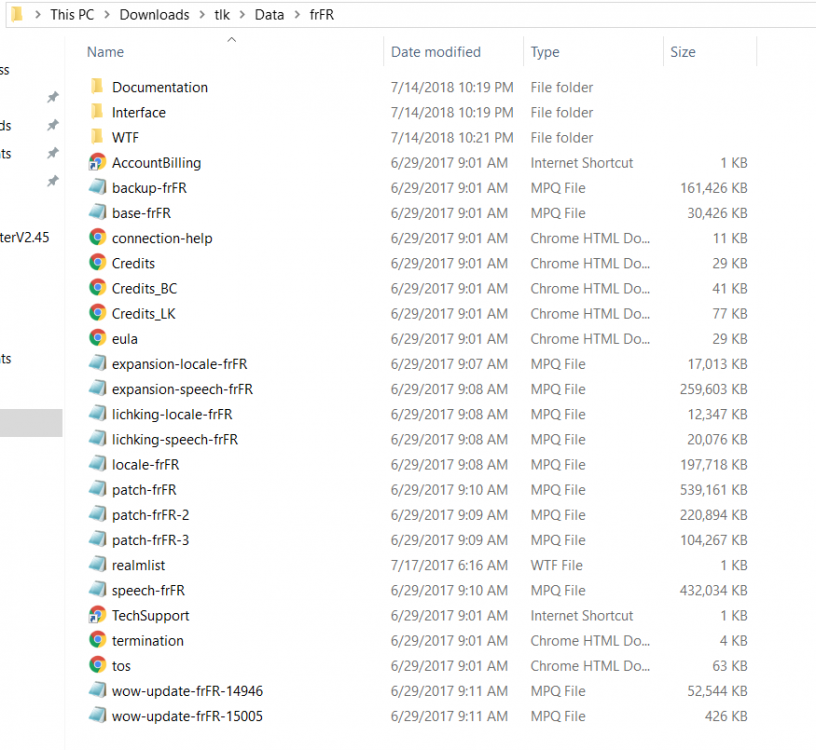The height and width of the screenshot is (750, 816).
Task: Expand the chevron after This PC
Action: click(107, 15)
